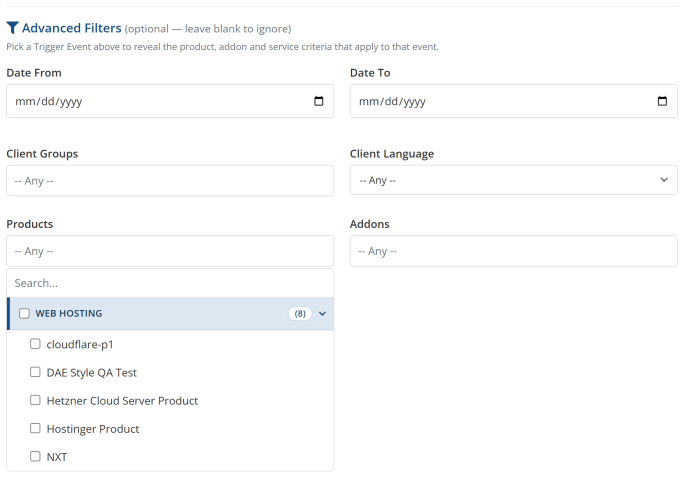Click the NXT label text

tap(57, 457)
